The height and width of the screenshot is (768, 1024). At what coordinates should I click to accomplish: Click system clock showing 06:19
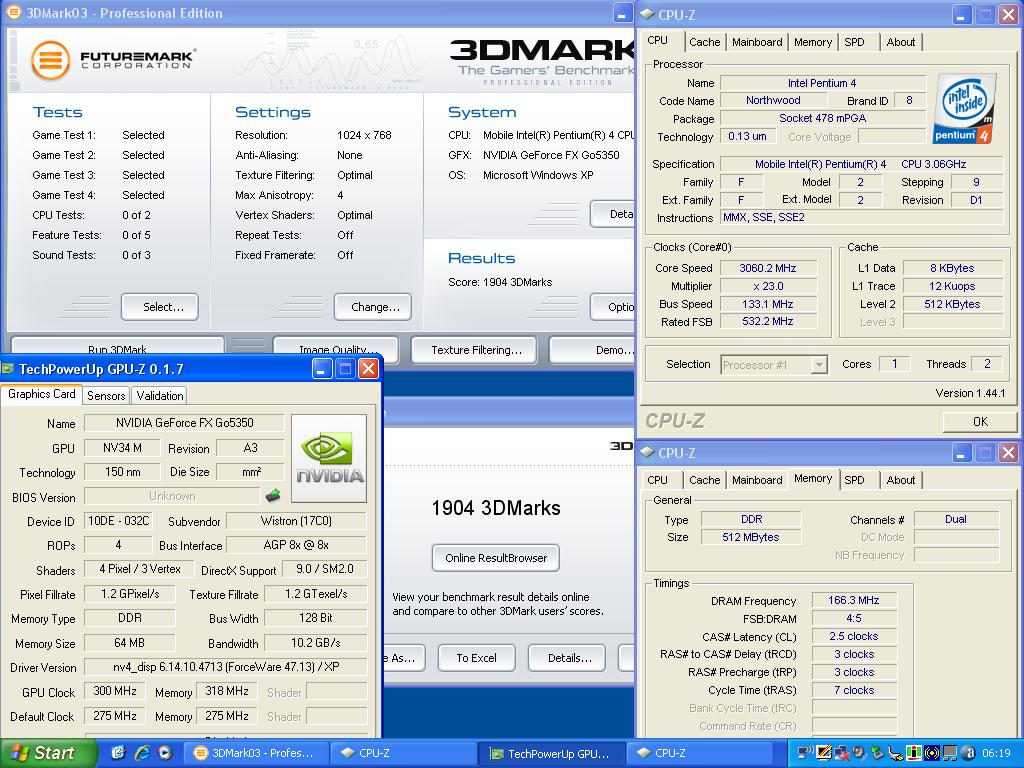tap(997, 753)
